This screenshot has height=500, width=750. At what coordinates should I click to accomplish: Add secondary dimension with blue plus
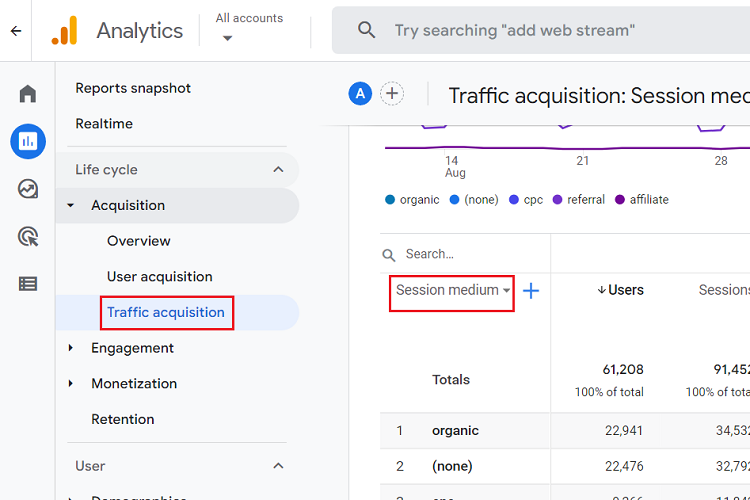[x=531, y=290]
